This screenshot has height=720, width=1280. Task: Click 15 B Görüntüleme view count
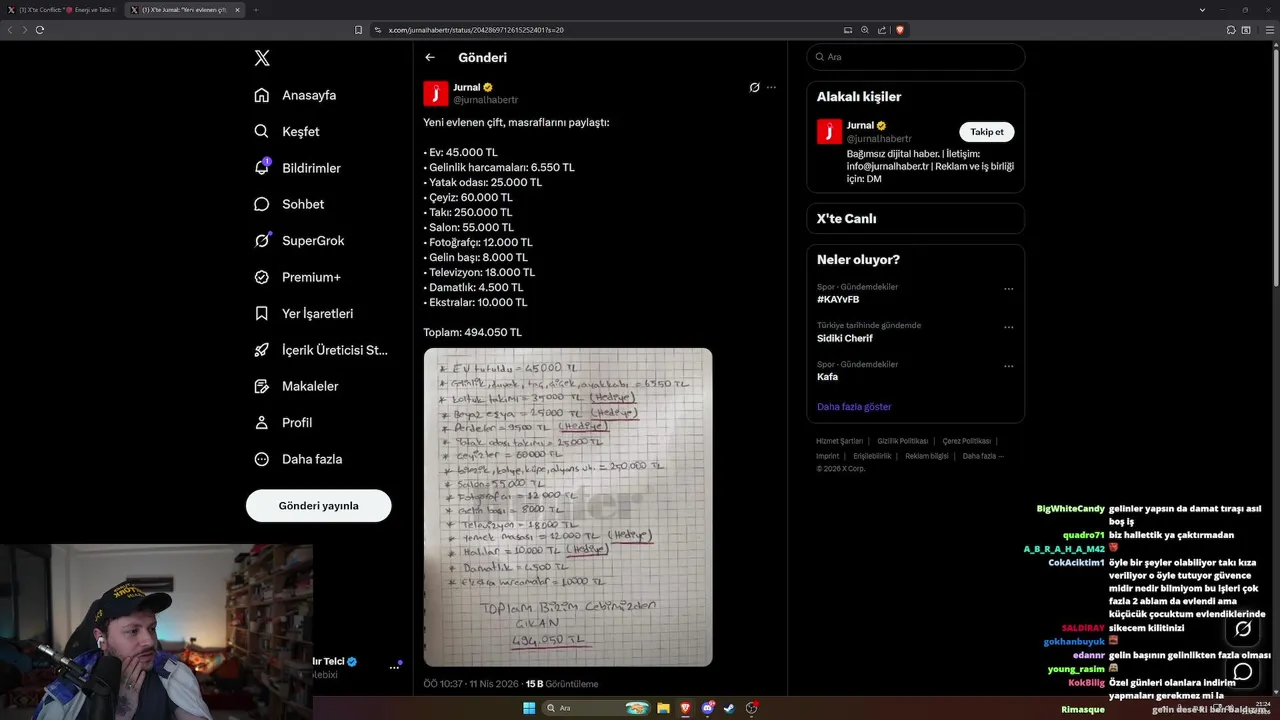[x=562, y=684]
